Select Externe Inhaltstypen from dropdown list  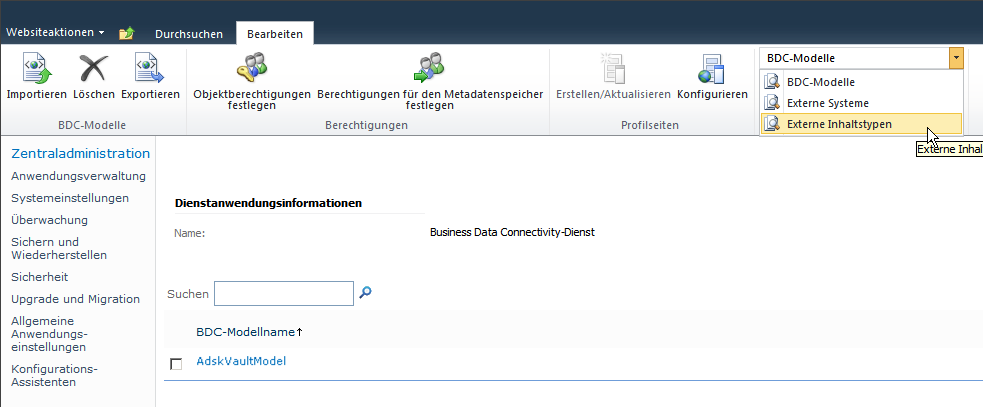(839, 124)
